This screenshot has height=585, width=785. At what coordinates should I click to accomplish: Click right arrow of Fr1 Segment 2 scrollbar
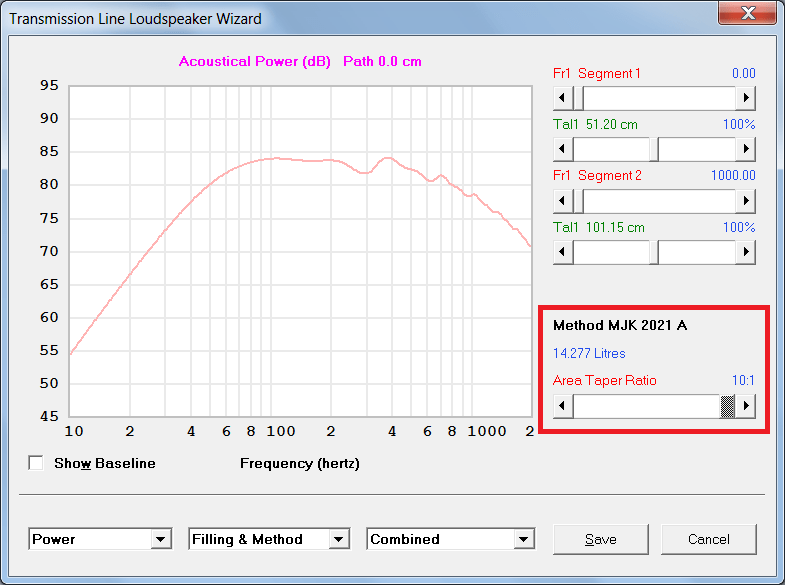click(x=745, y=201)
